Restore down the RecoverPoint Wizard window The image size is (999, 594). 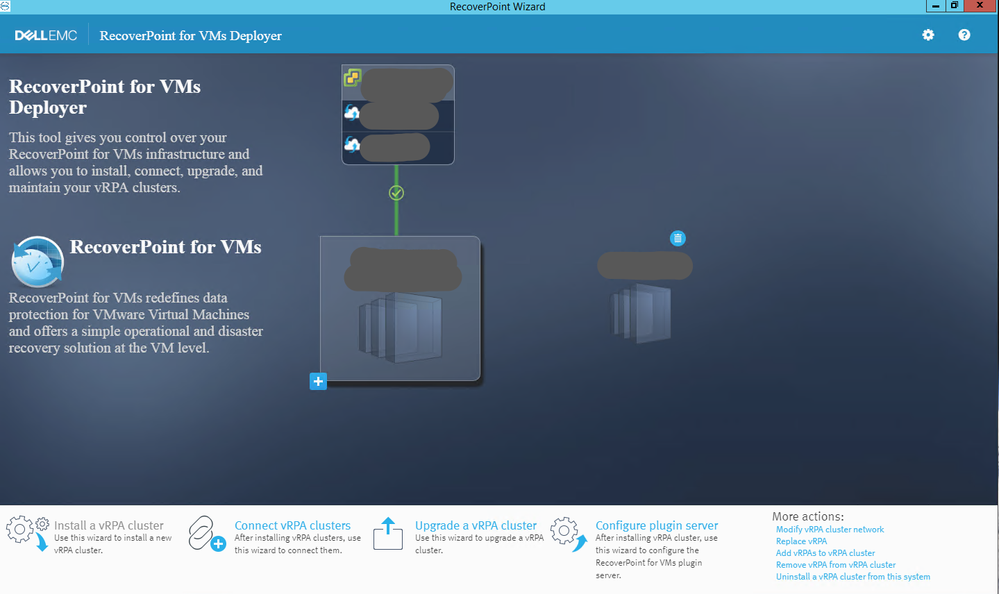[954, 6]
